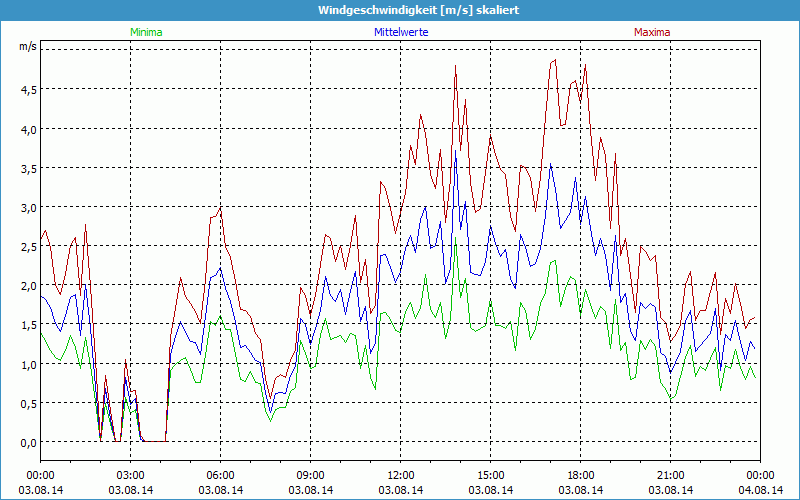800x500 pixels.
Task: Select the m/s unit label
Action: click(x=27, y=46)
